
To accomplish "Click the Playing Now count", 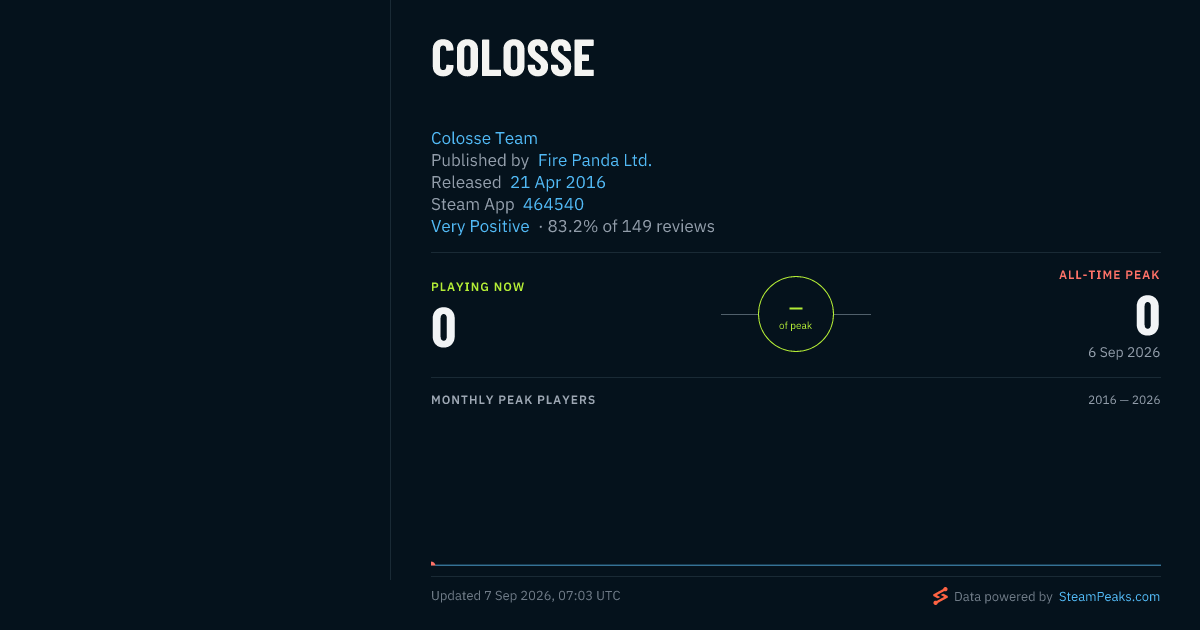I will [444, 327].
